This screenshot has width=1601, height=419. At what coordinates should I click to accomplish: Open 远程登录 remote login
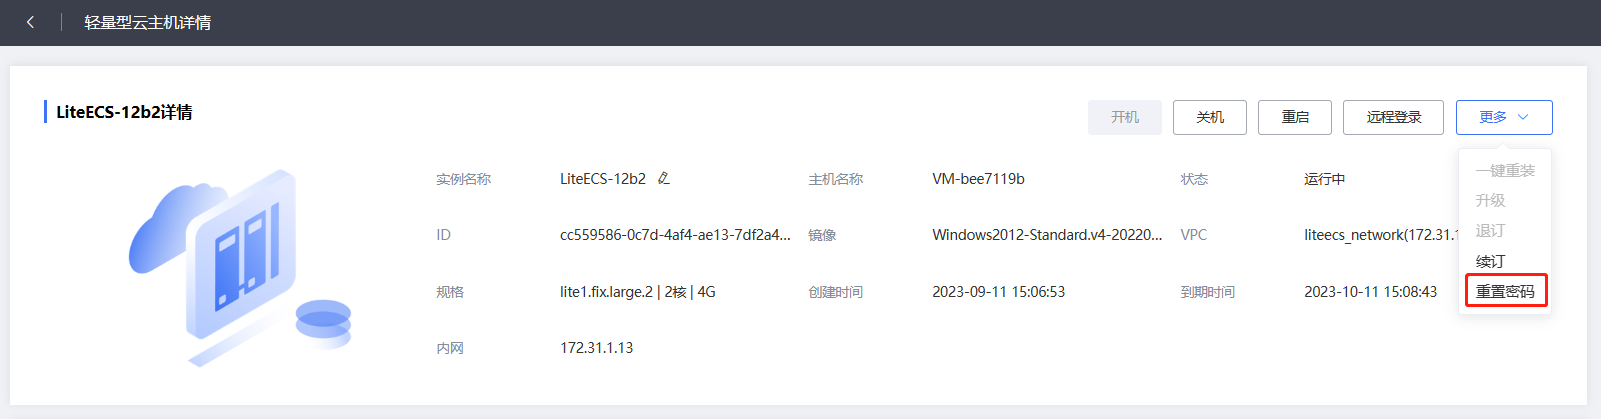coord(1393,117)
